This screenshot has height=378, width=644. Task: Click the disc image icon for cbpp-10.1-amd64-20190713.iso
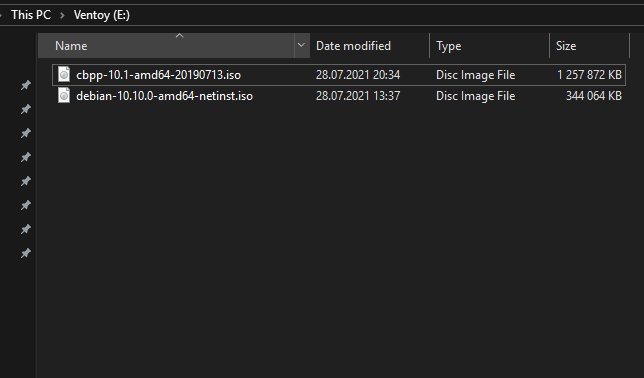coord(64,74)
